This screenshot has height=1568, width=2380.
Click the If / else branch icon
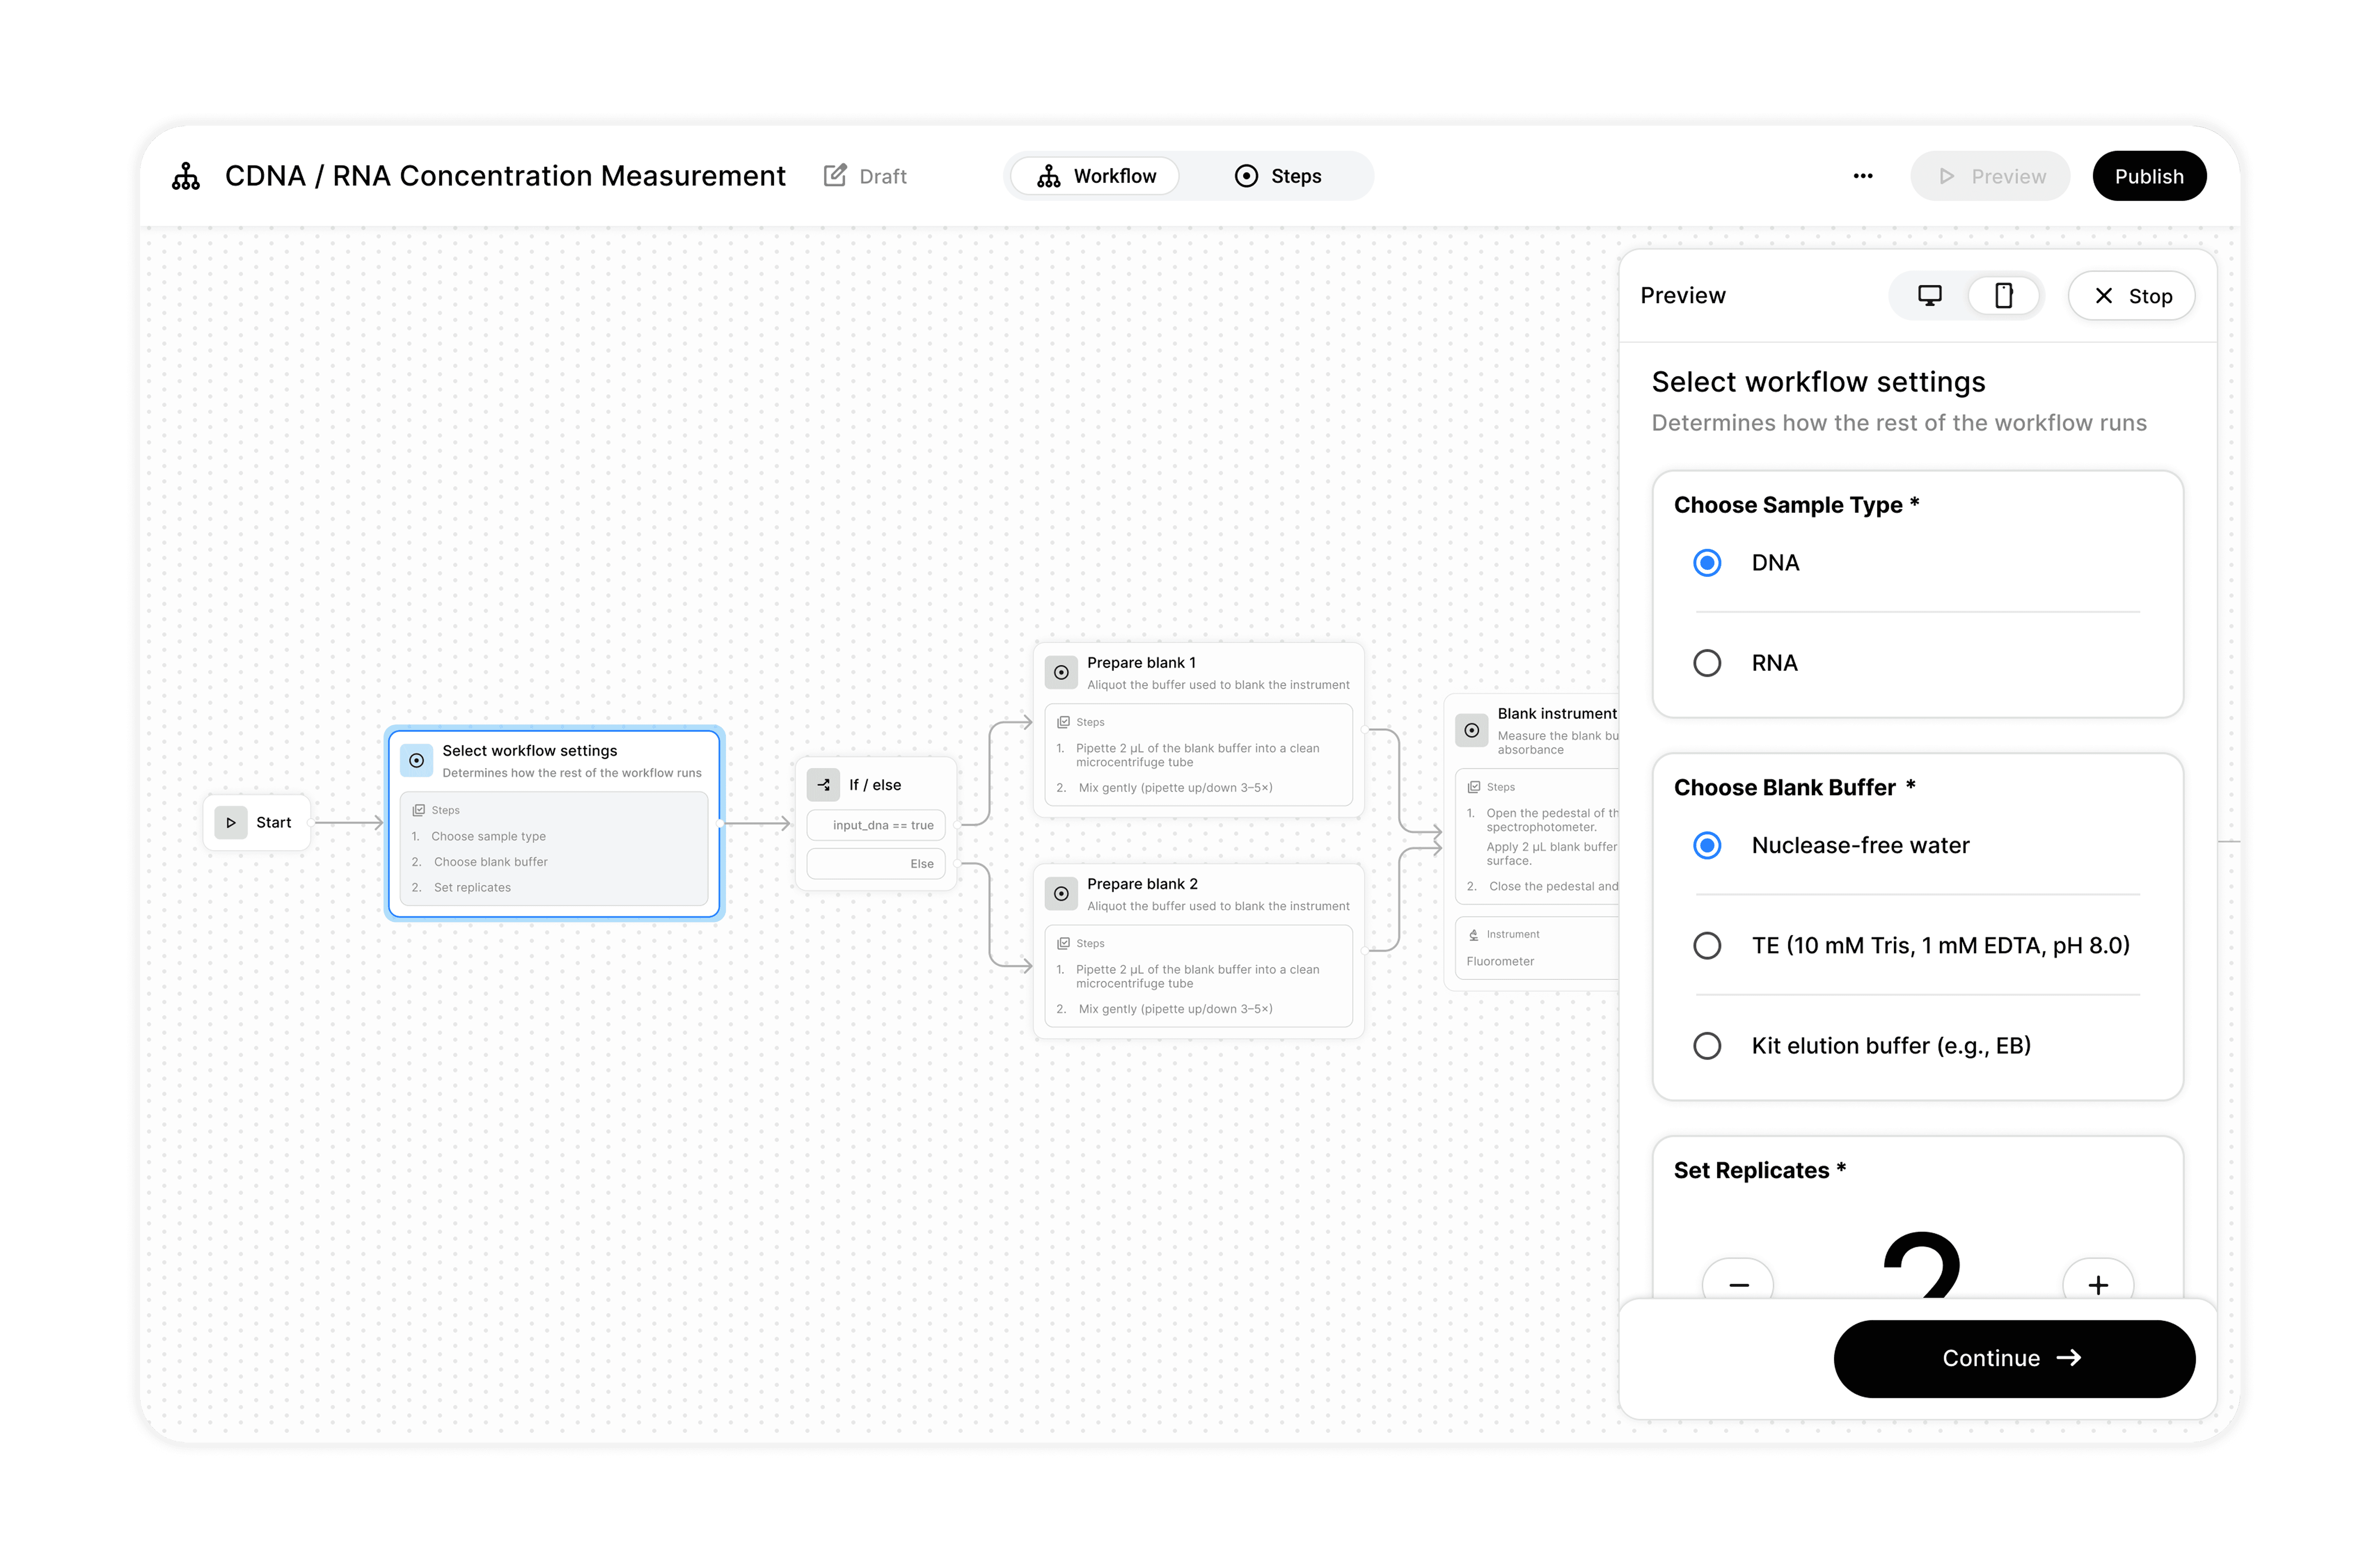pos(823,785)
